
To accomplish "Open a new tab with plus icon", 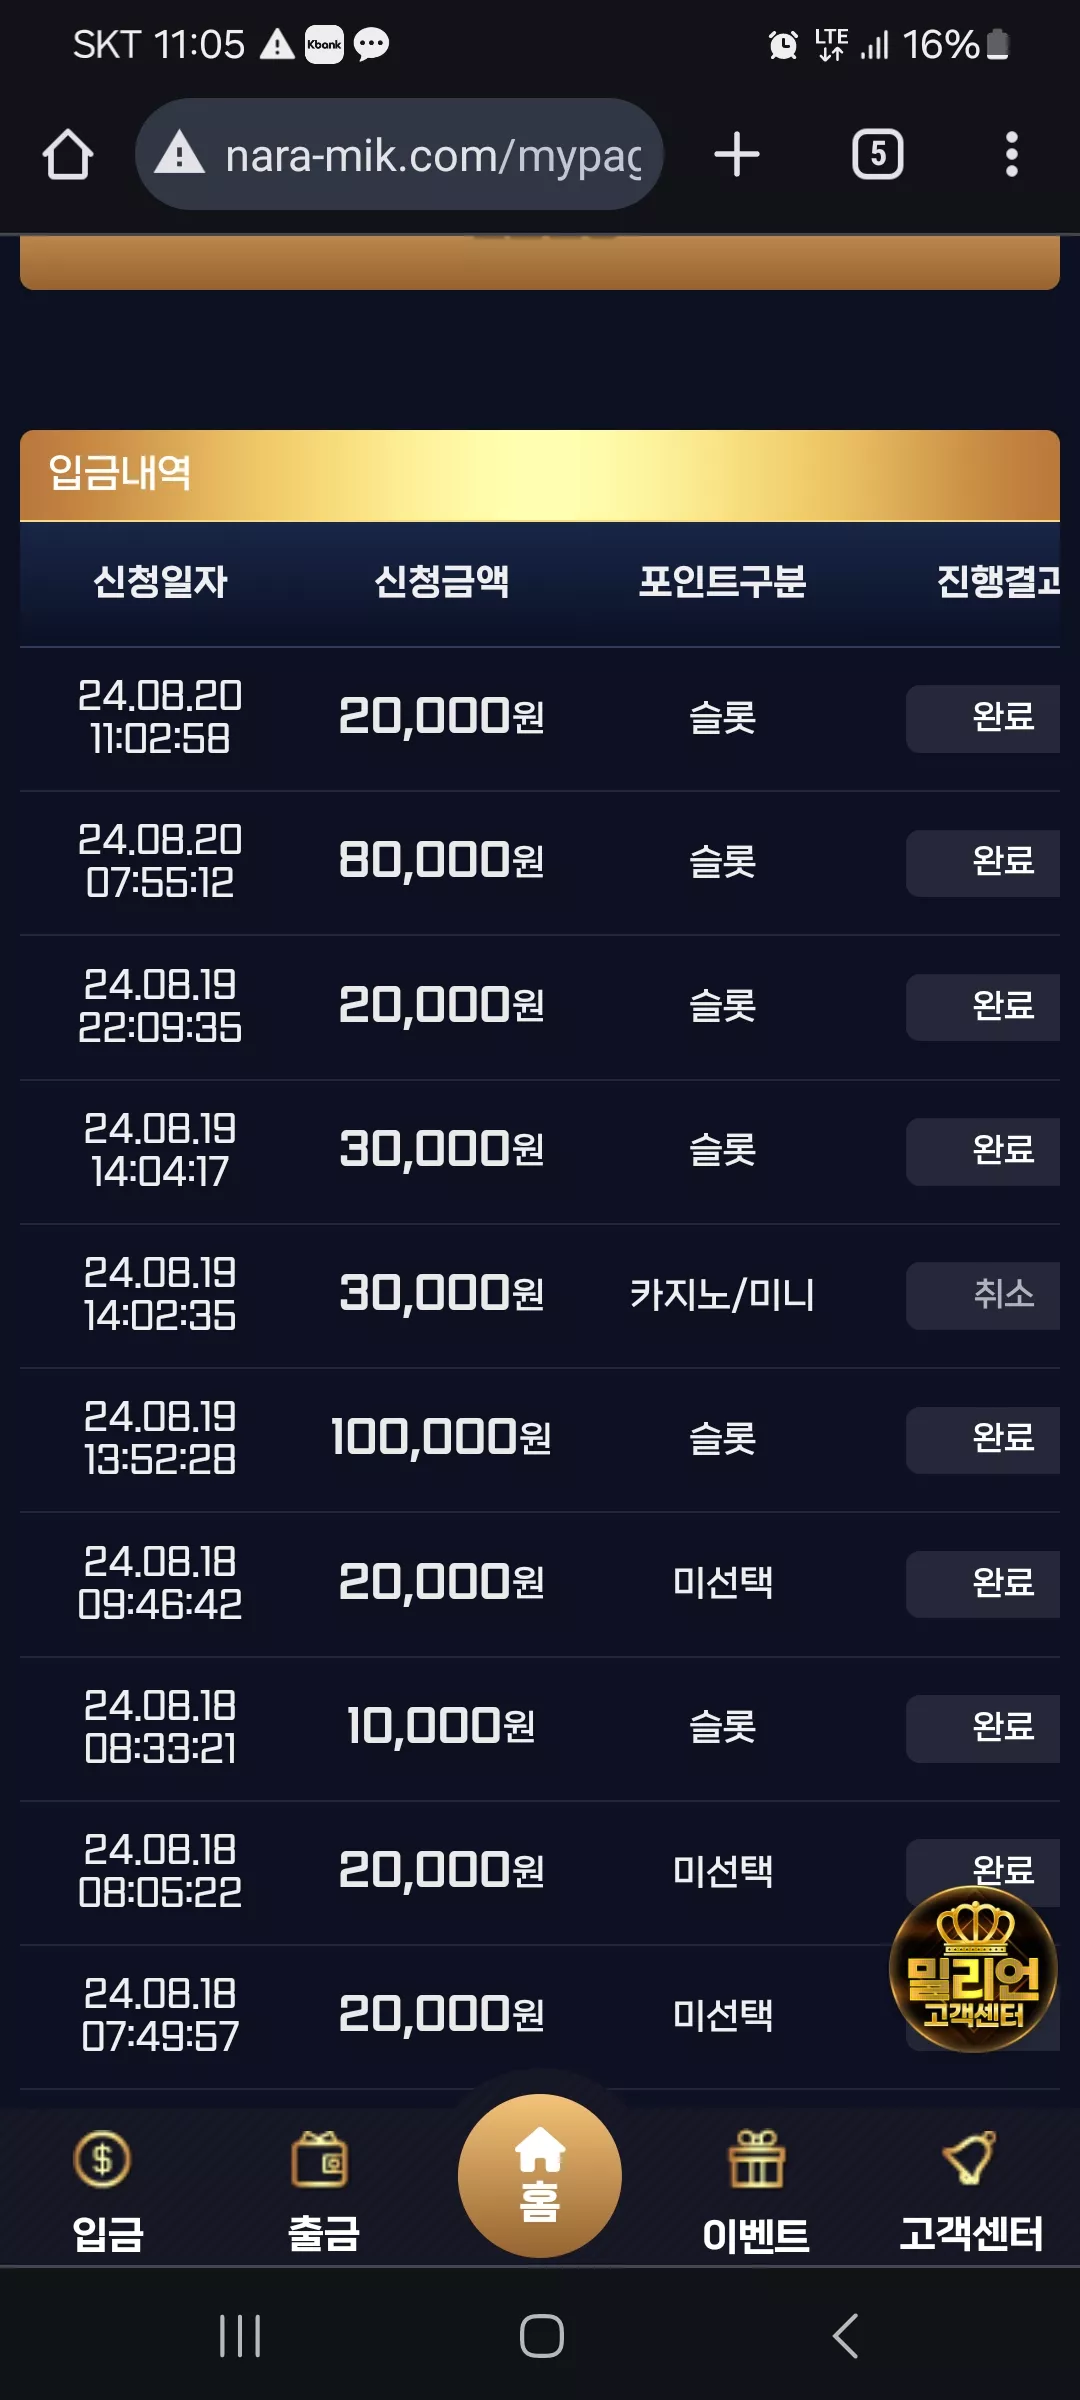I will (737, 155).
